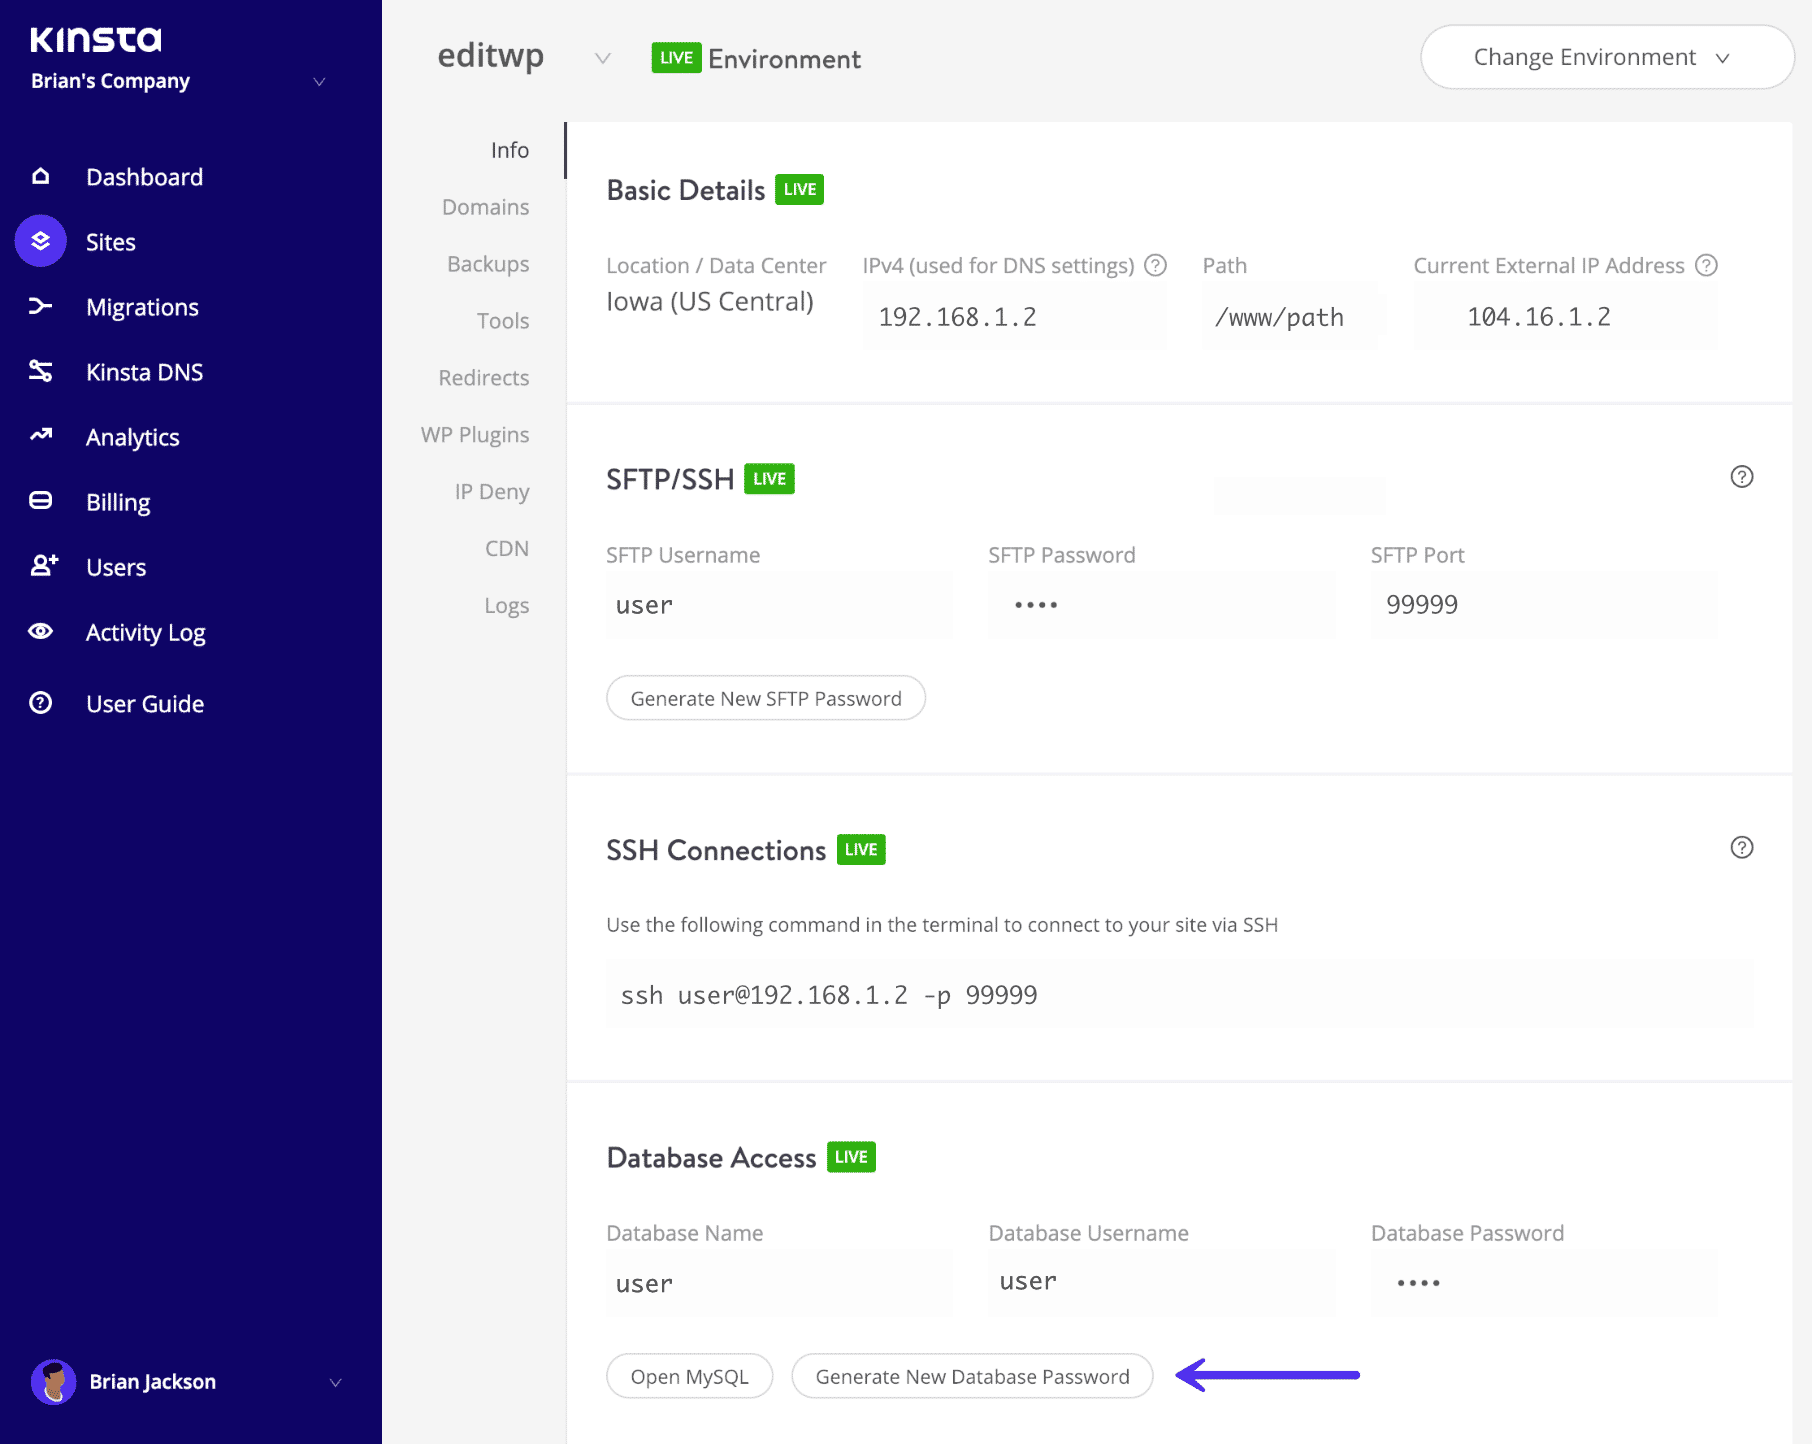Show help tooltip for IPv4 address
The height and width of the screenshot is (1444, 1812).
tap(1155, 265)
